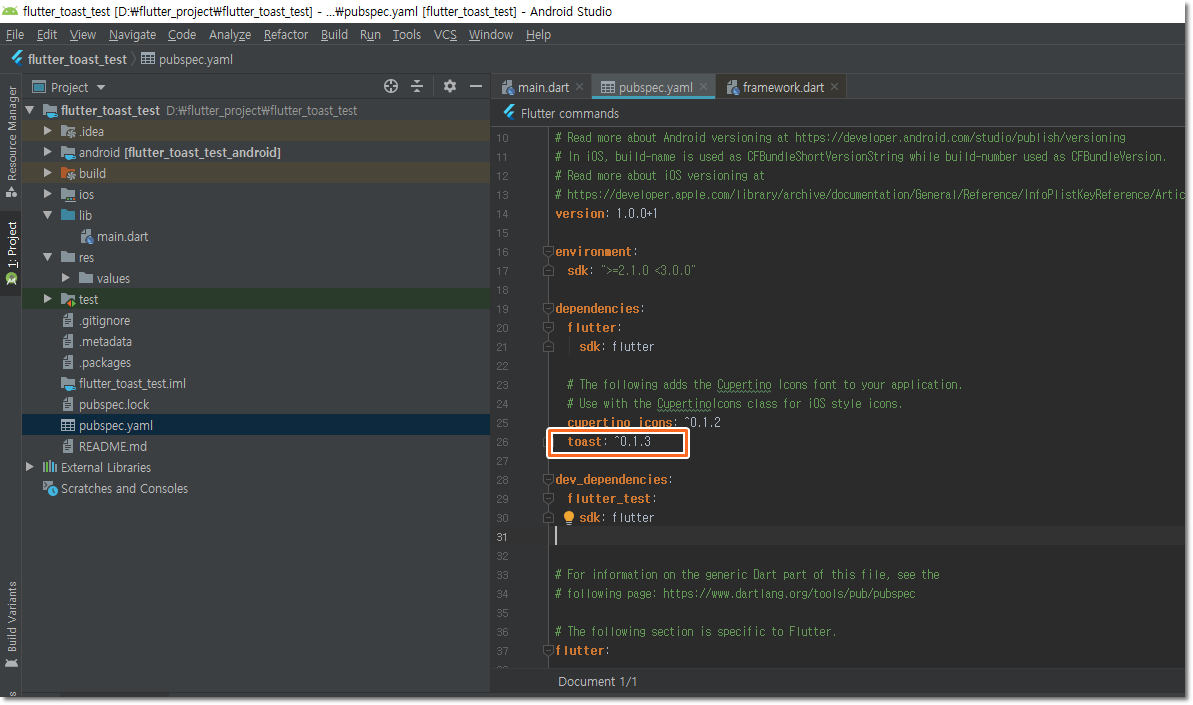Click pubspec.yaml table icon in breadcrumb
The height and width of the screenshot is (705, 1193).
[148, 59]
